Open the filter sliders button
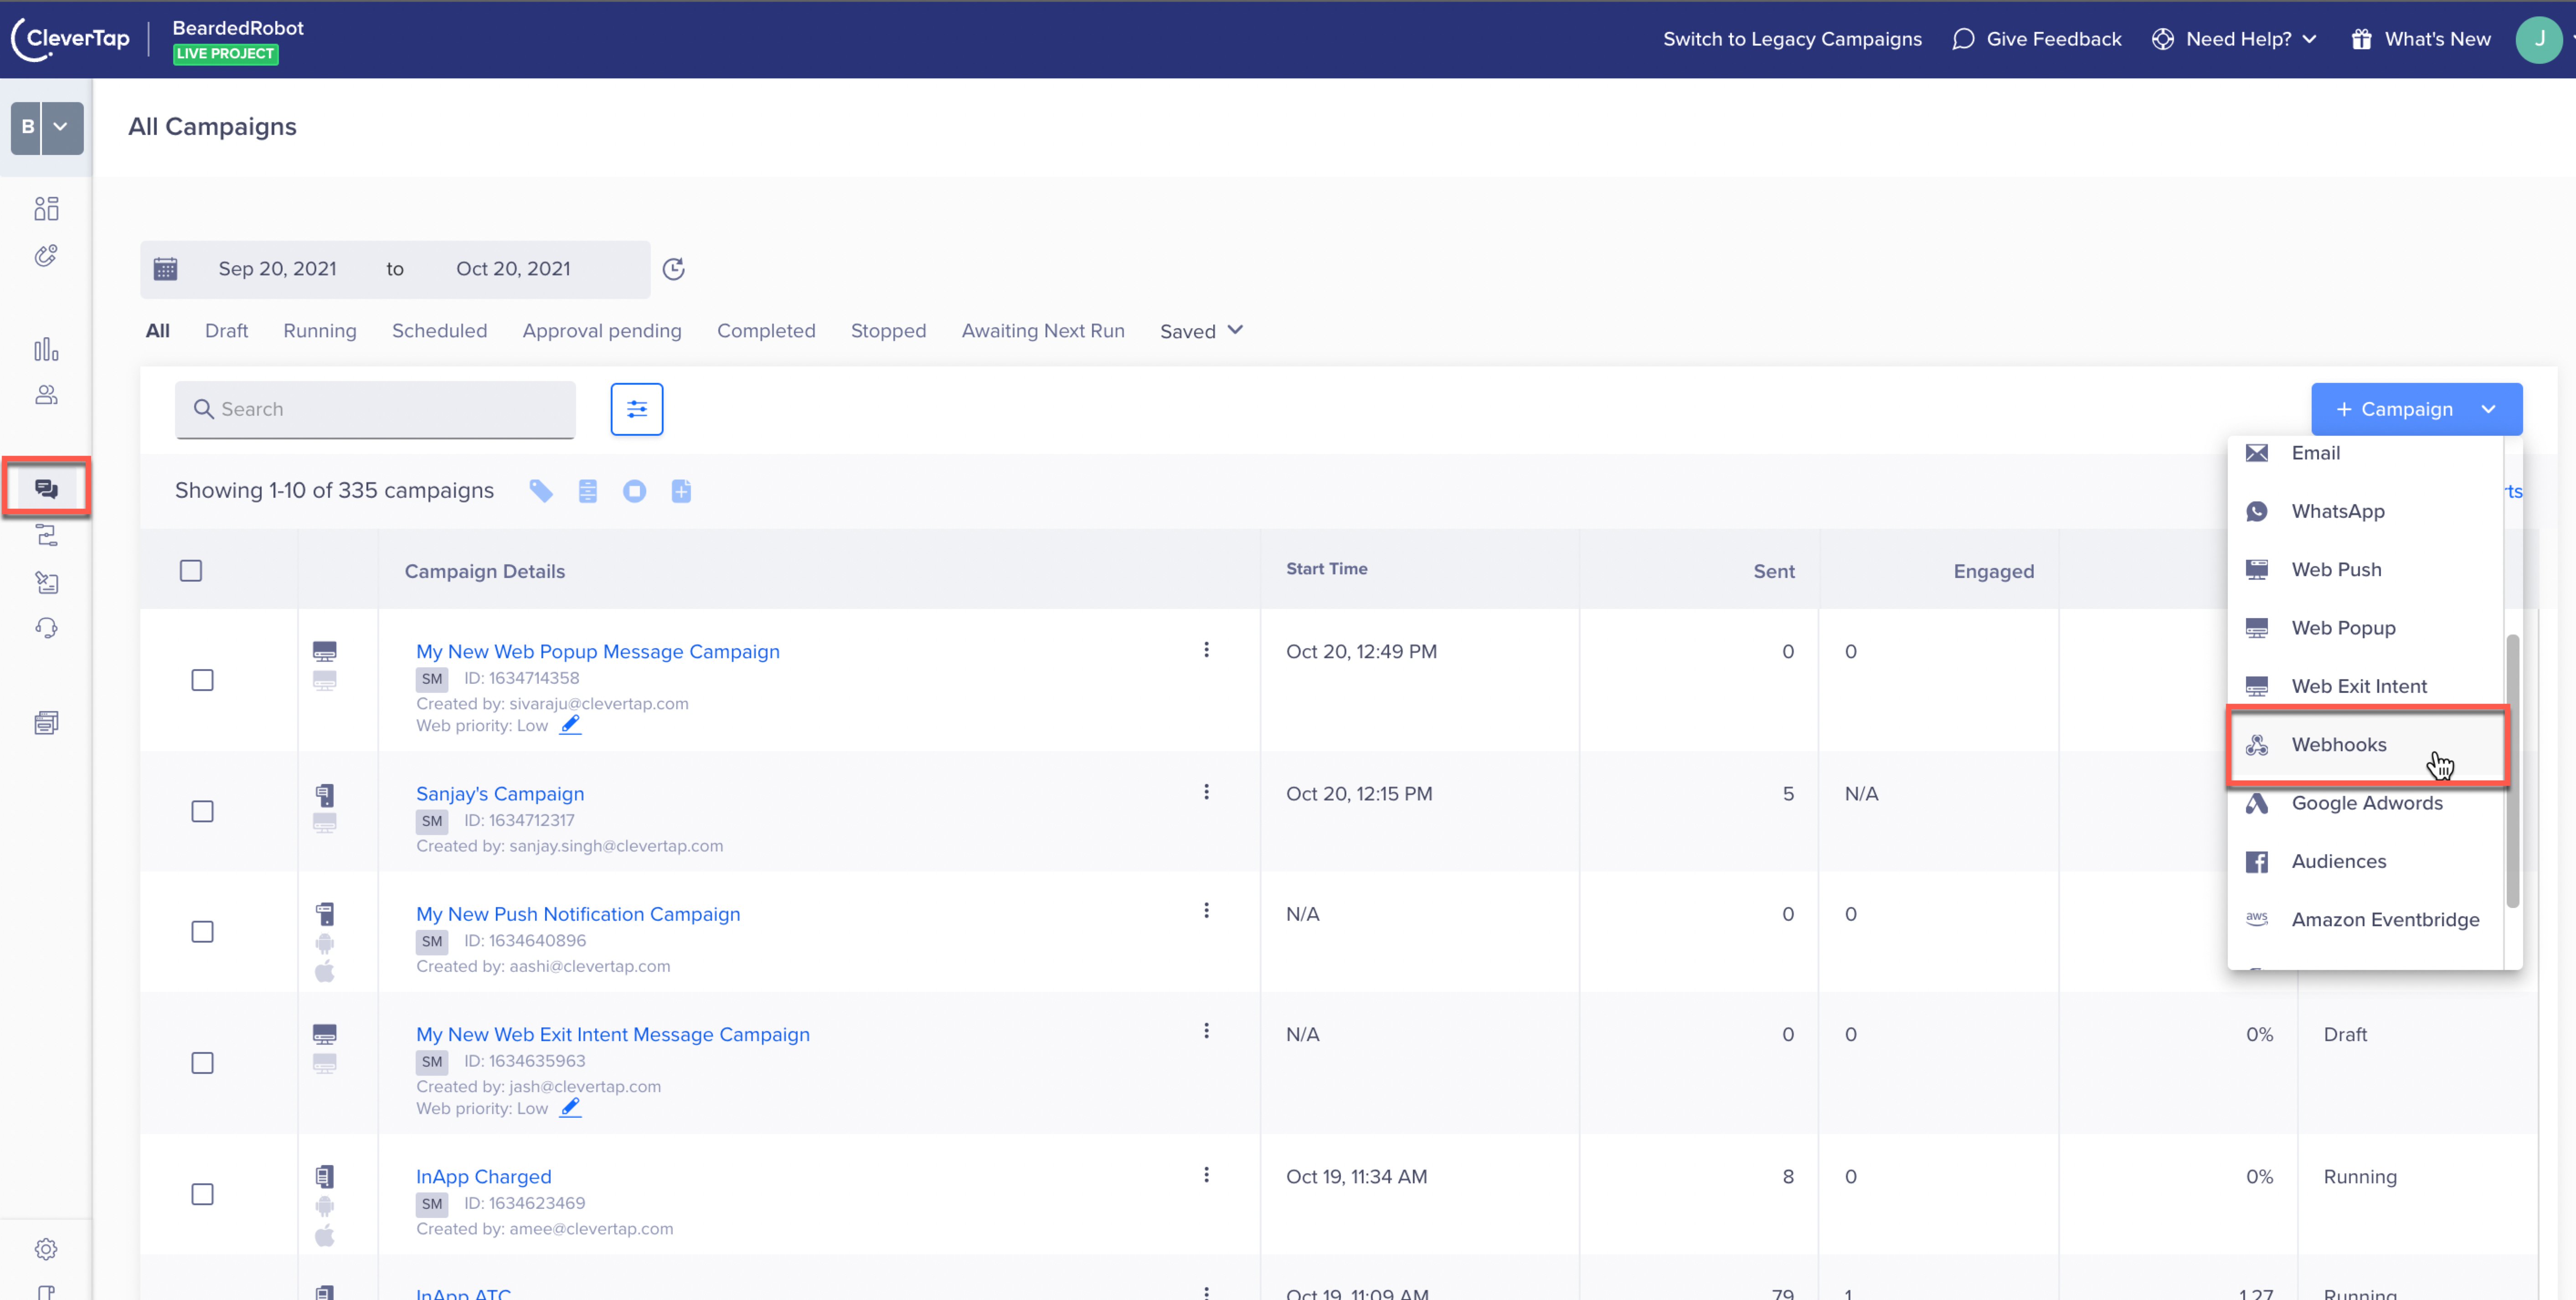2576x1300 pixels. (637, 409)
